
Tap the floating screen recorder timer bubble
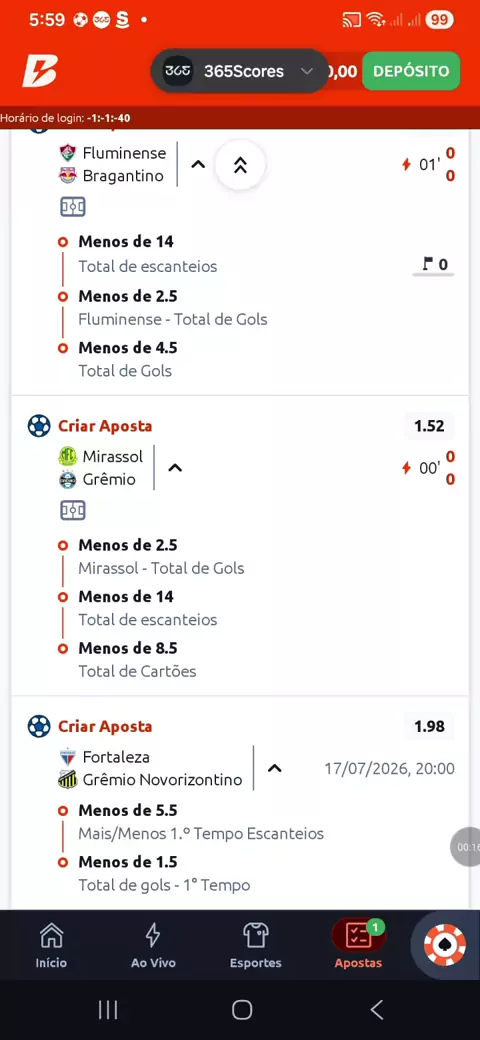[466, 847]
